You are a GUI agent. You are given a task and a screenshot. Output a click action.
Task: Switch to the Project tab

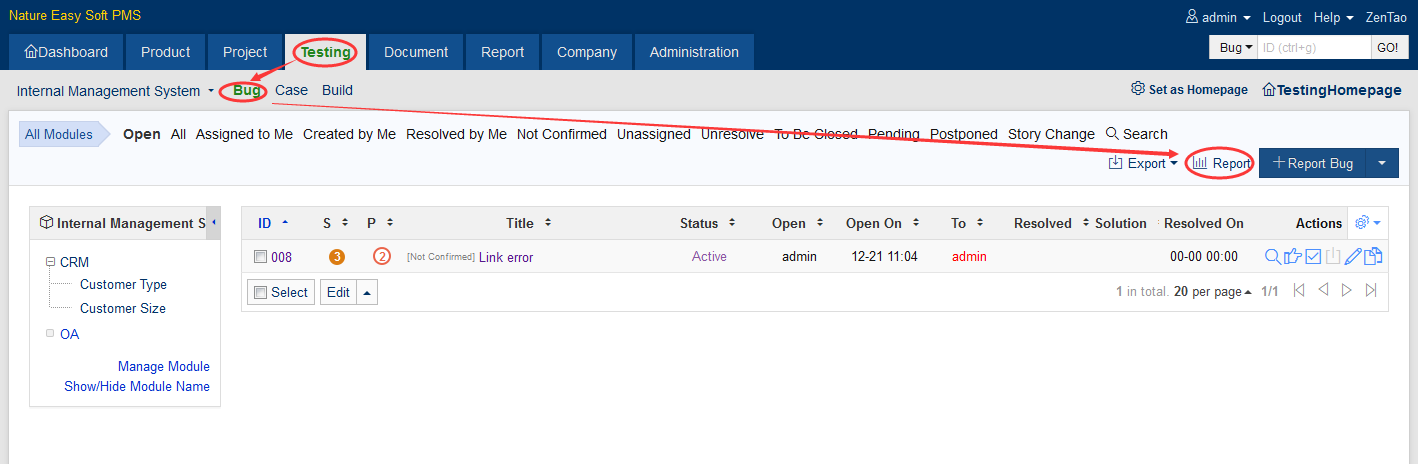[x=245, y=52]
